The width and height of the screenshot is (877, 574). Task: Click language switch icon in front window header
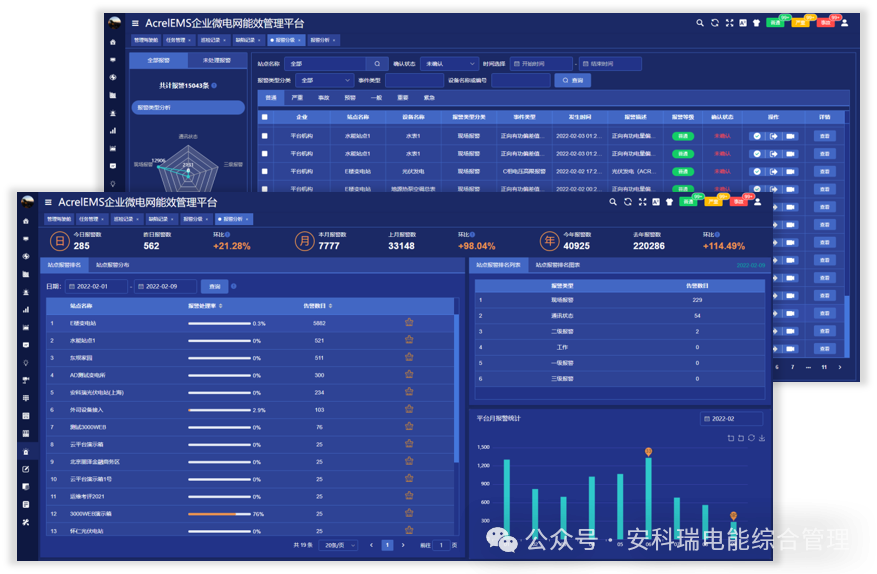pyautogui.click(x=656, y=202)
